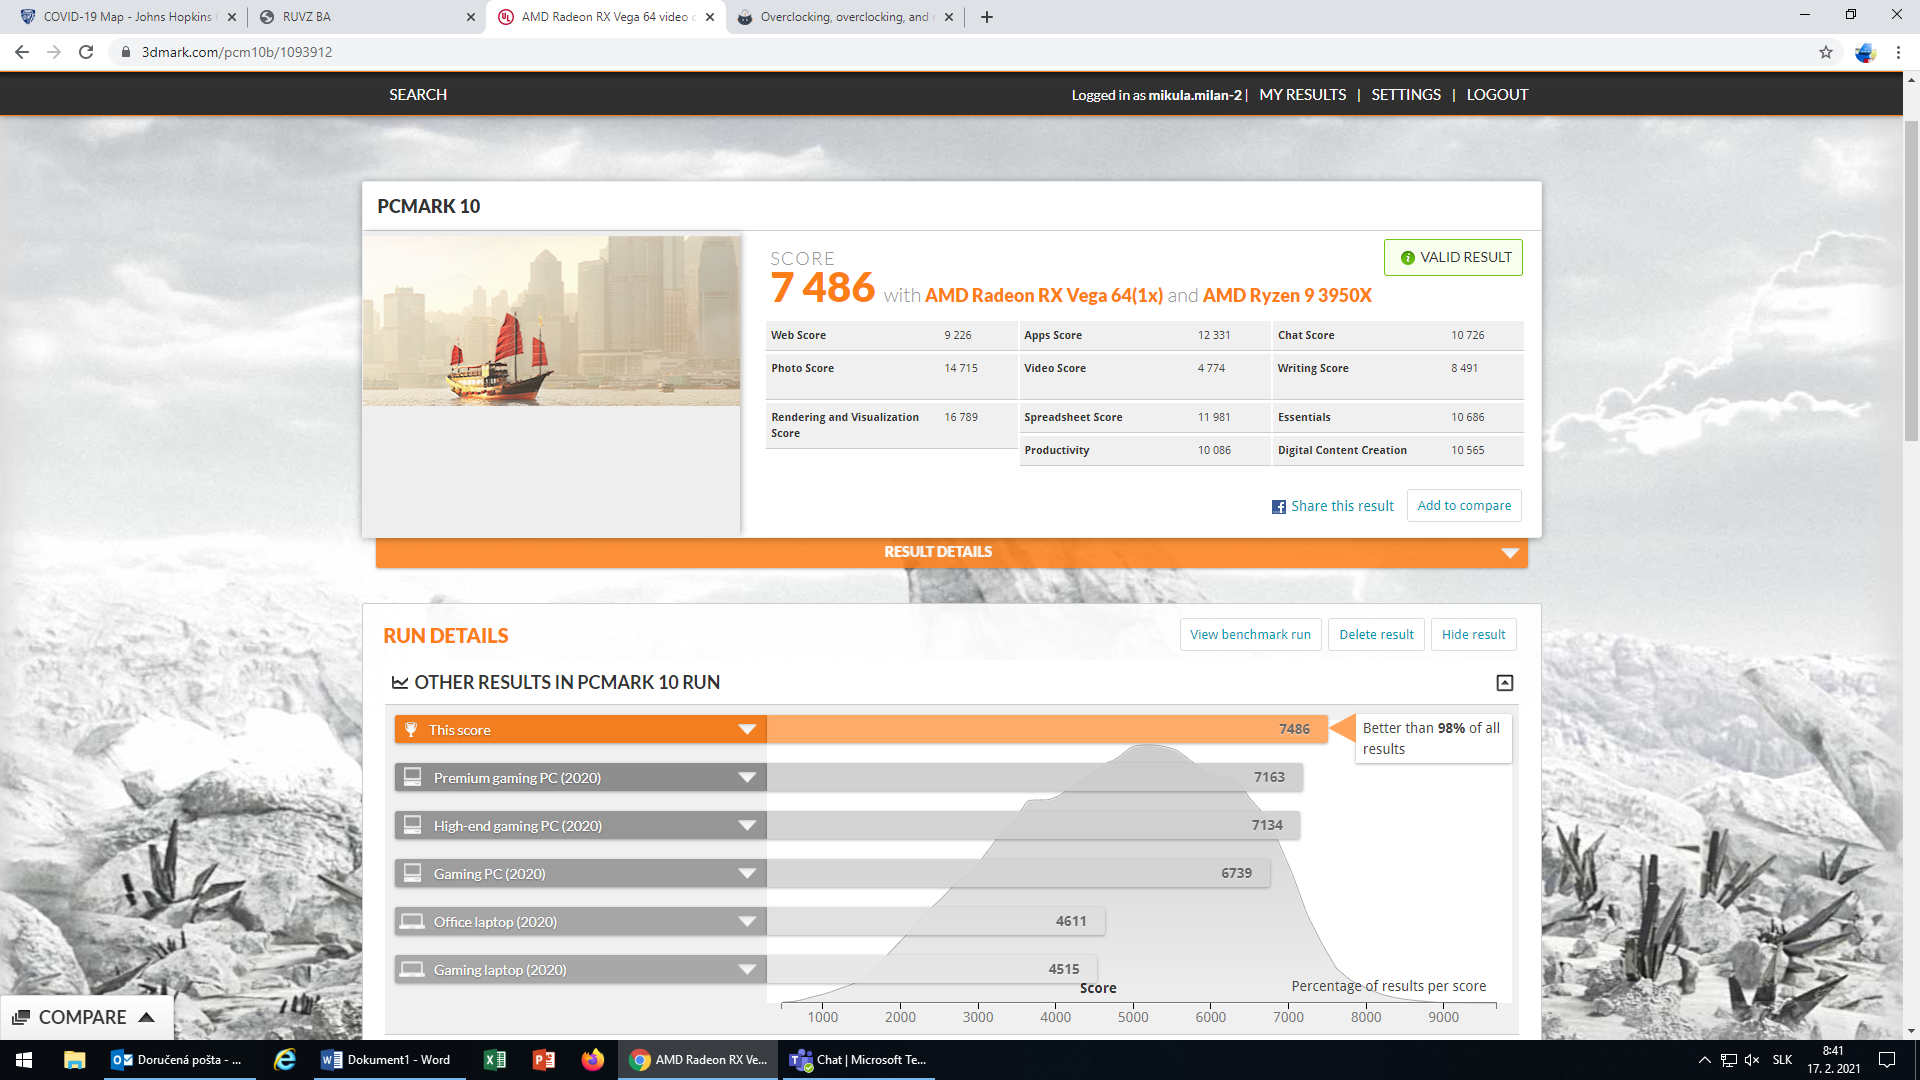Viewport: 1920px width, 1080px height.
Task: Show hidden system tray icons
Action: coord(1704,1060)
